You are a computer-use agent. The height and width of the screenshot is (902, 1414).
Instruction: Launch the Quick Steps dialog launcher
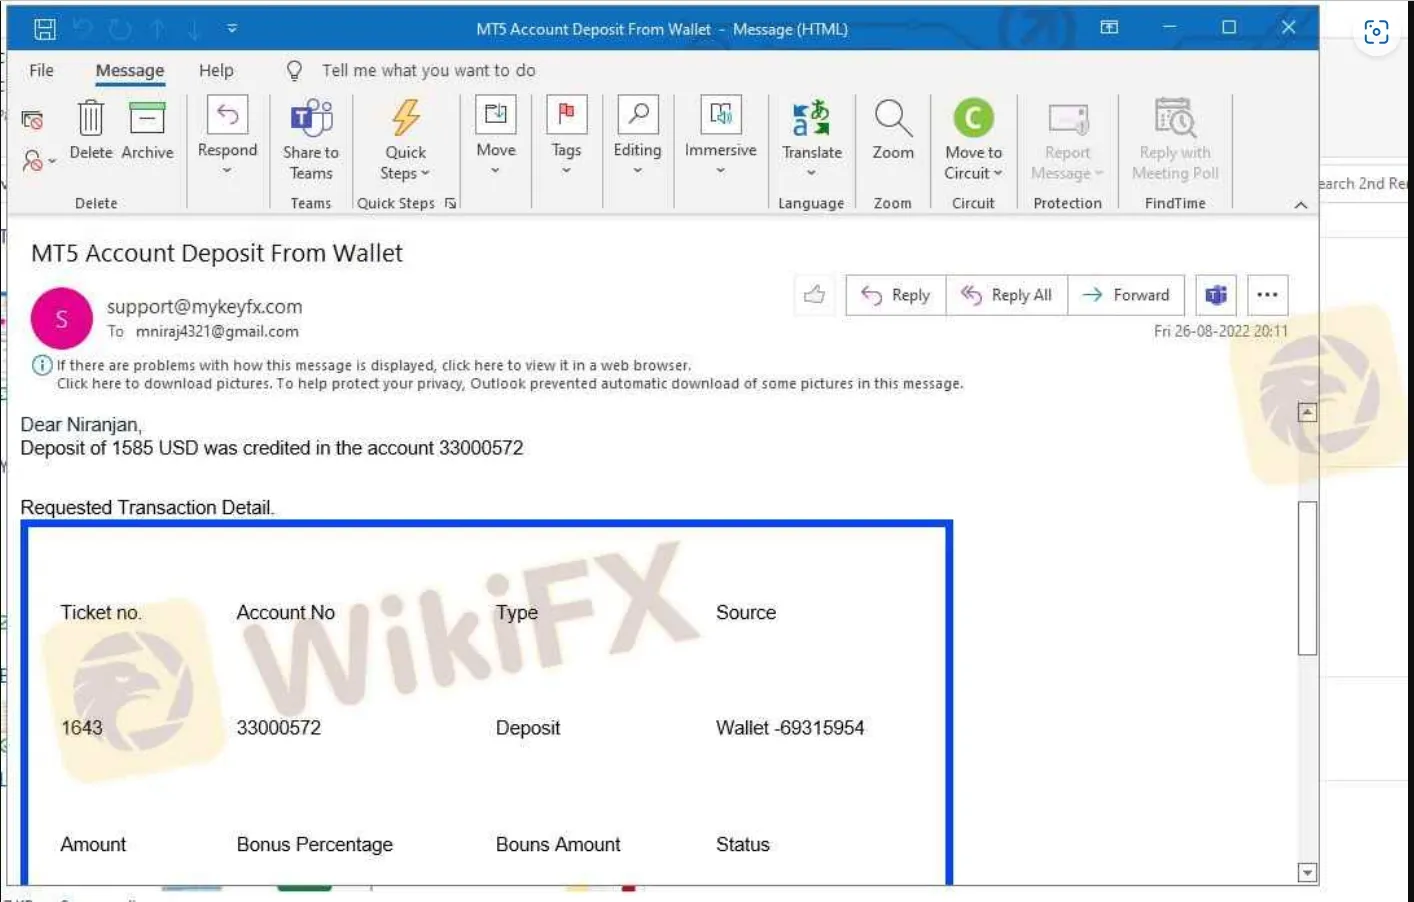click(451, 203)
